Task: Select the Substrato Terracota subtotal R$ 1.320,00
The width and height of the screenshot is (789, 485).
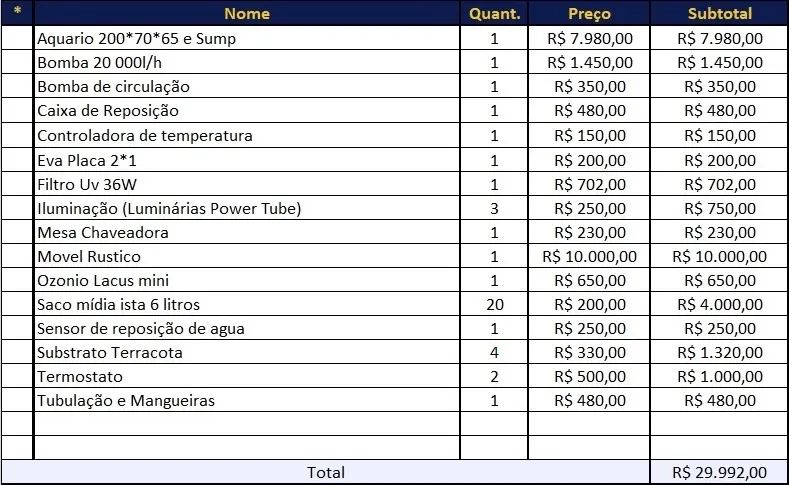Action: pos(719,352)
